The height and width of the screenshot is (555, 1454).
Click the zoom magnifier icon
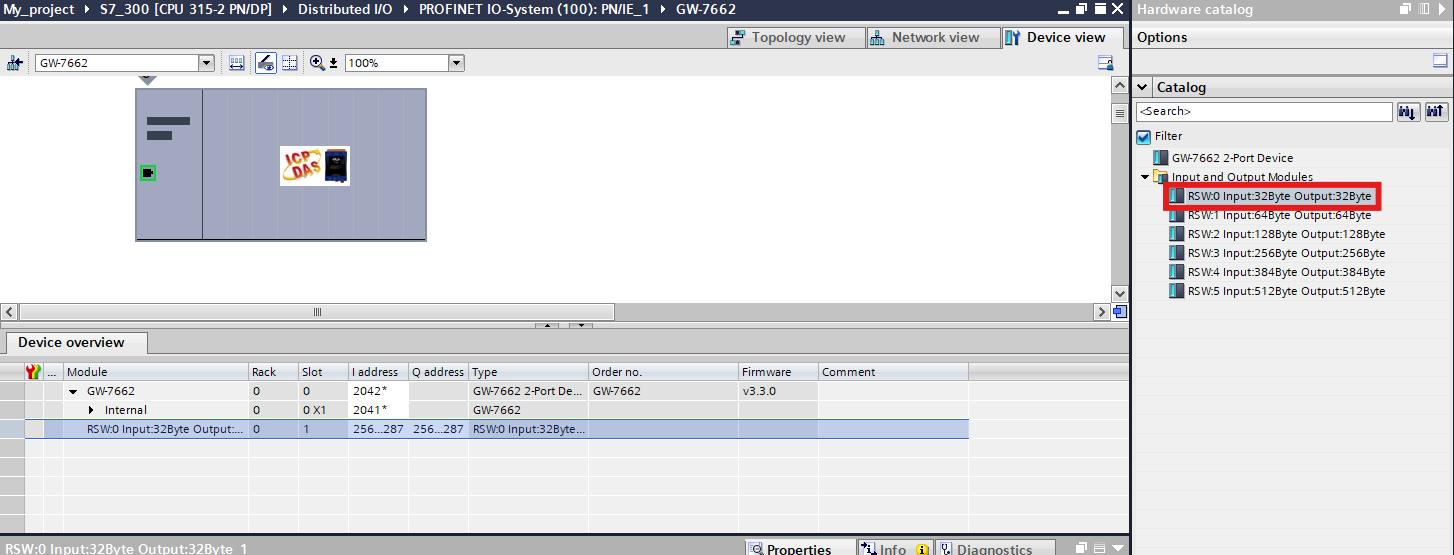pos(318,63)
